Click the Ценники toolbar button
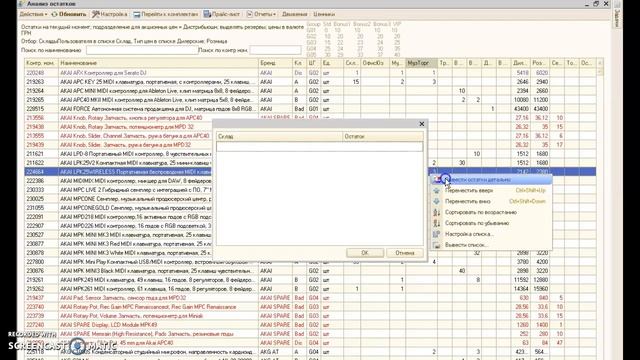Viewport: 640px width, 360px height. [324, 14]
